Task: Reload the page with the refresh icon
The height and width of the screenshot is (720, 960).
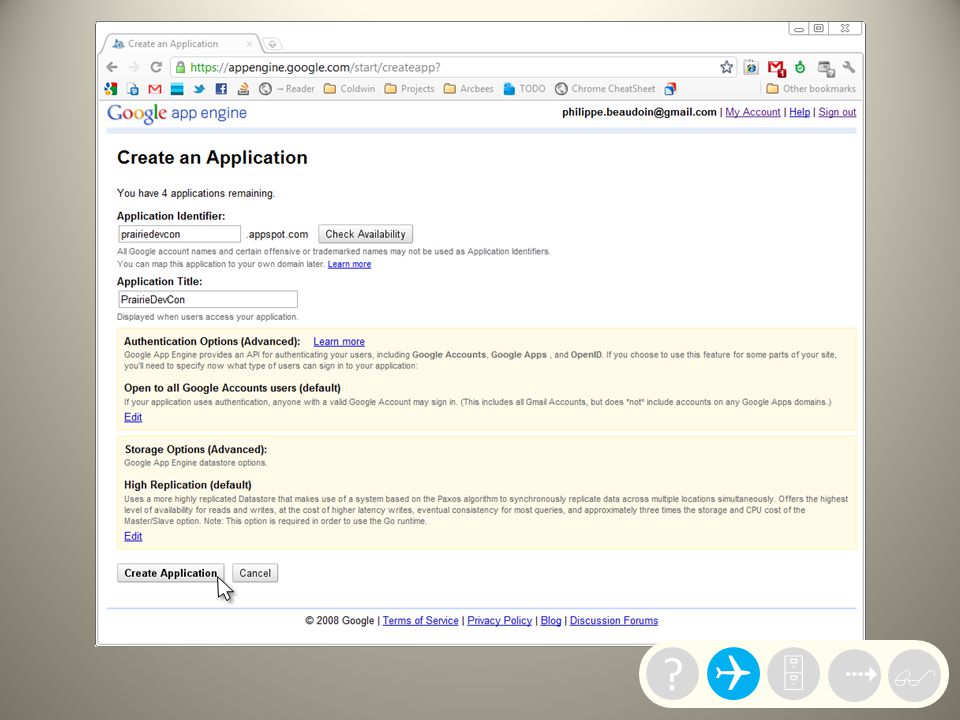Action: [x=156, y=67]
